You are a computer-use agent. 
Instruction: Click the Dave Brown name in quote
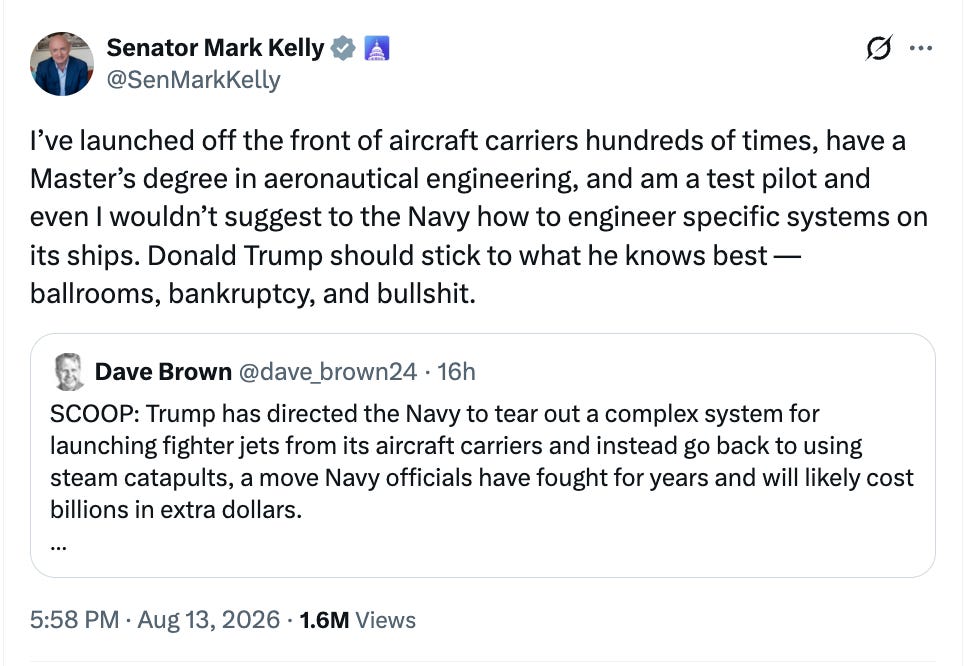[x=163, y=371]
